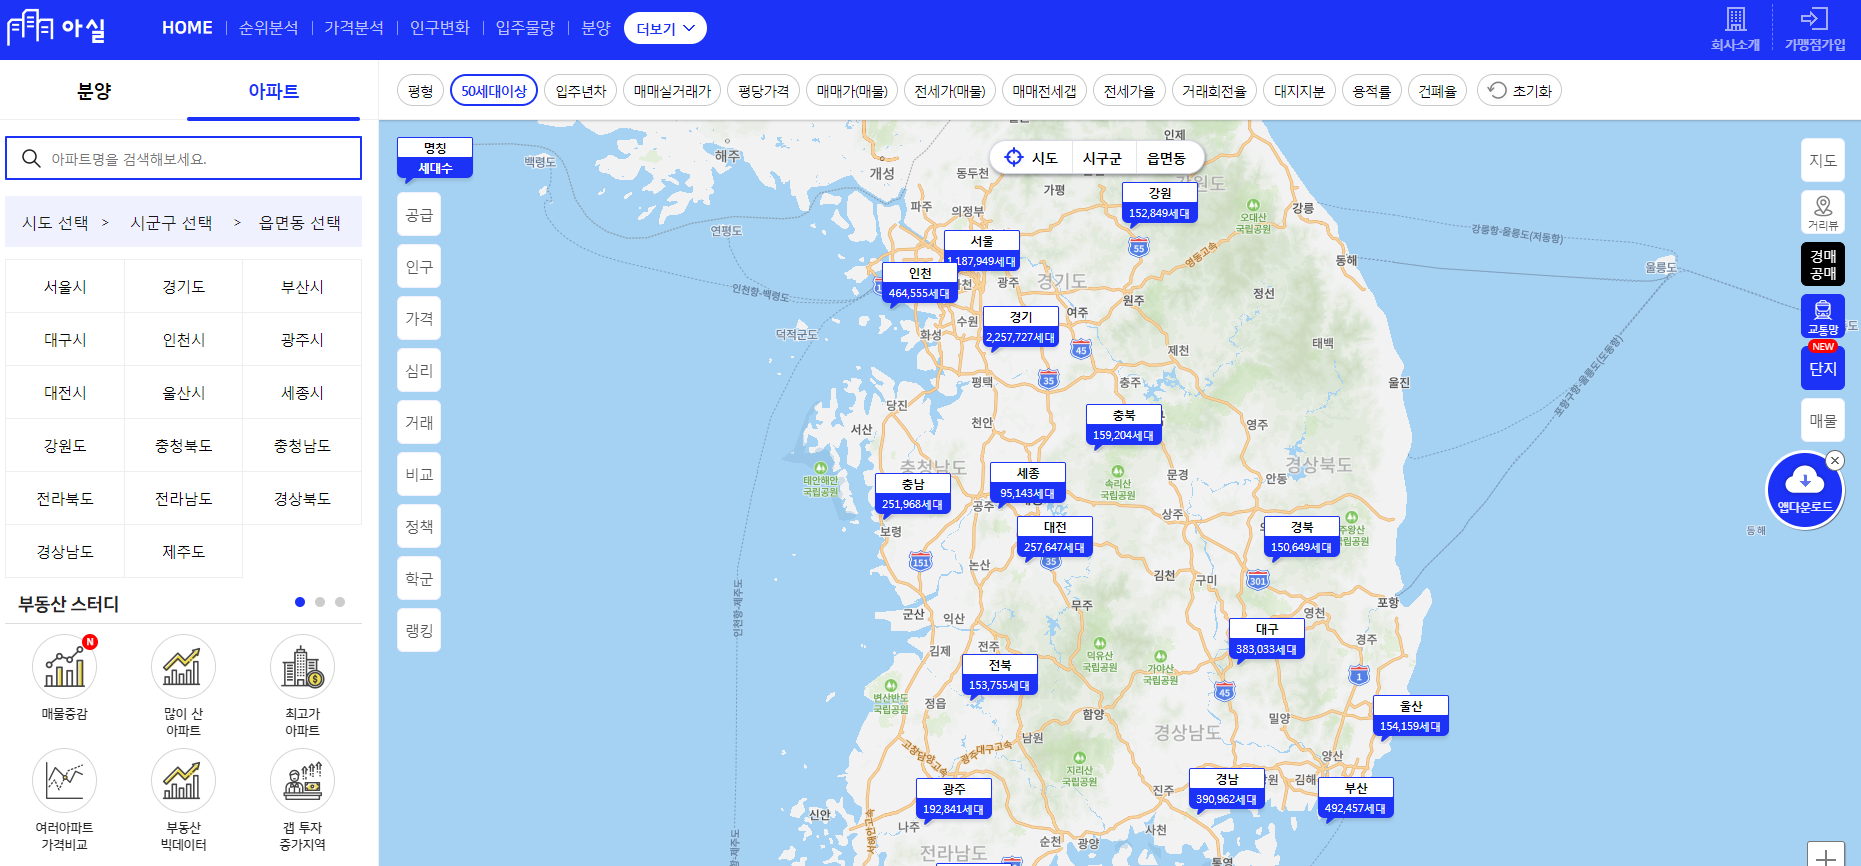The width and height of the screenshot is (1861, 866).
Task: Toggle the 매매가(매물) filter chip
Action: pos(852,91)
